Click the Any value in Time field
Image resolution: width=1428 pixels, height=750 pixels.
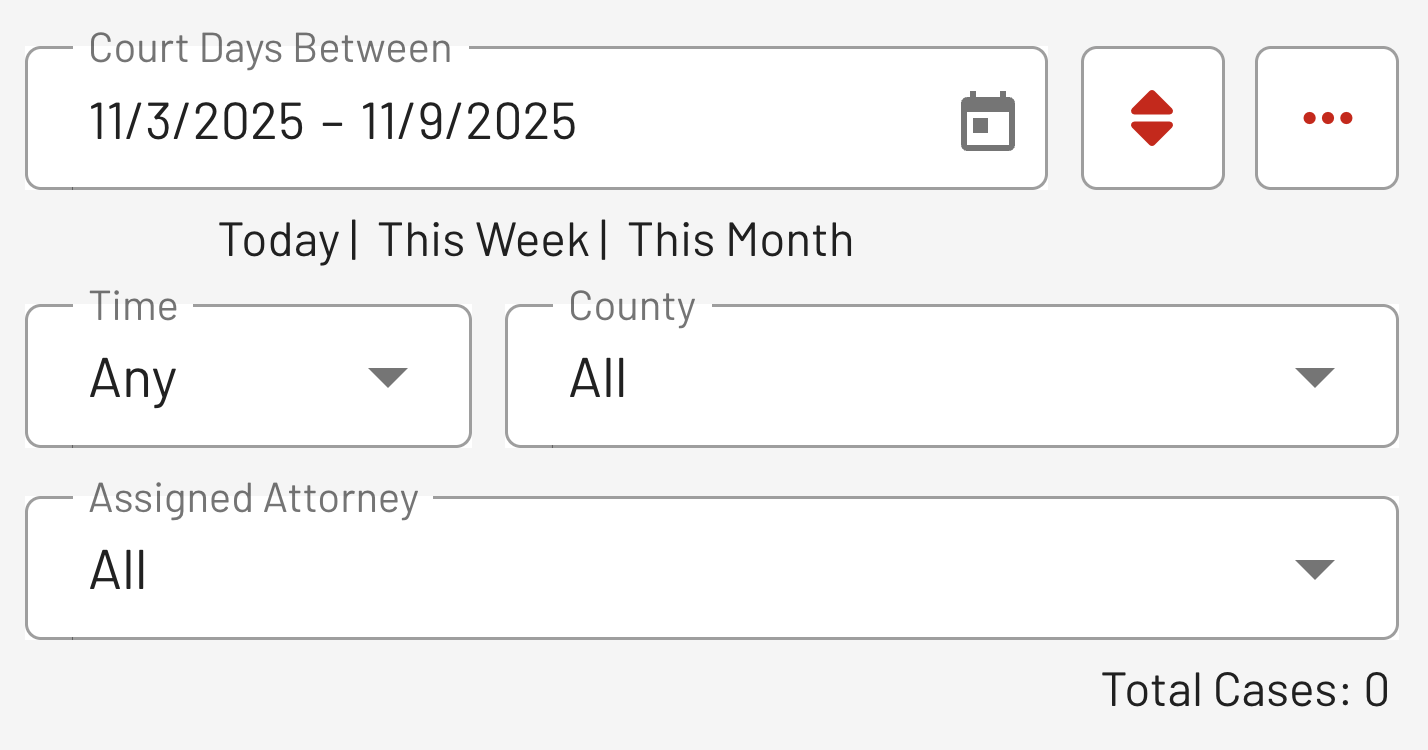[x=133, y=379]
